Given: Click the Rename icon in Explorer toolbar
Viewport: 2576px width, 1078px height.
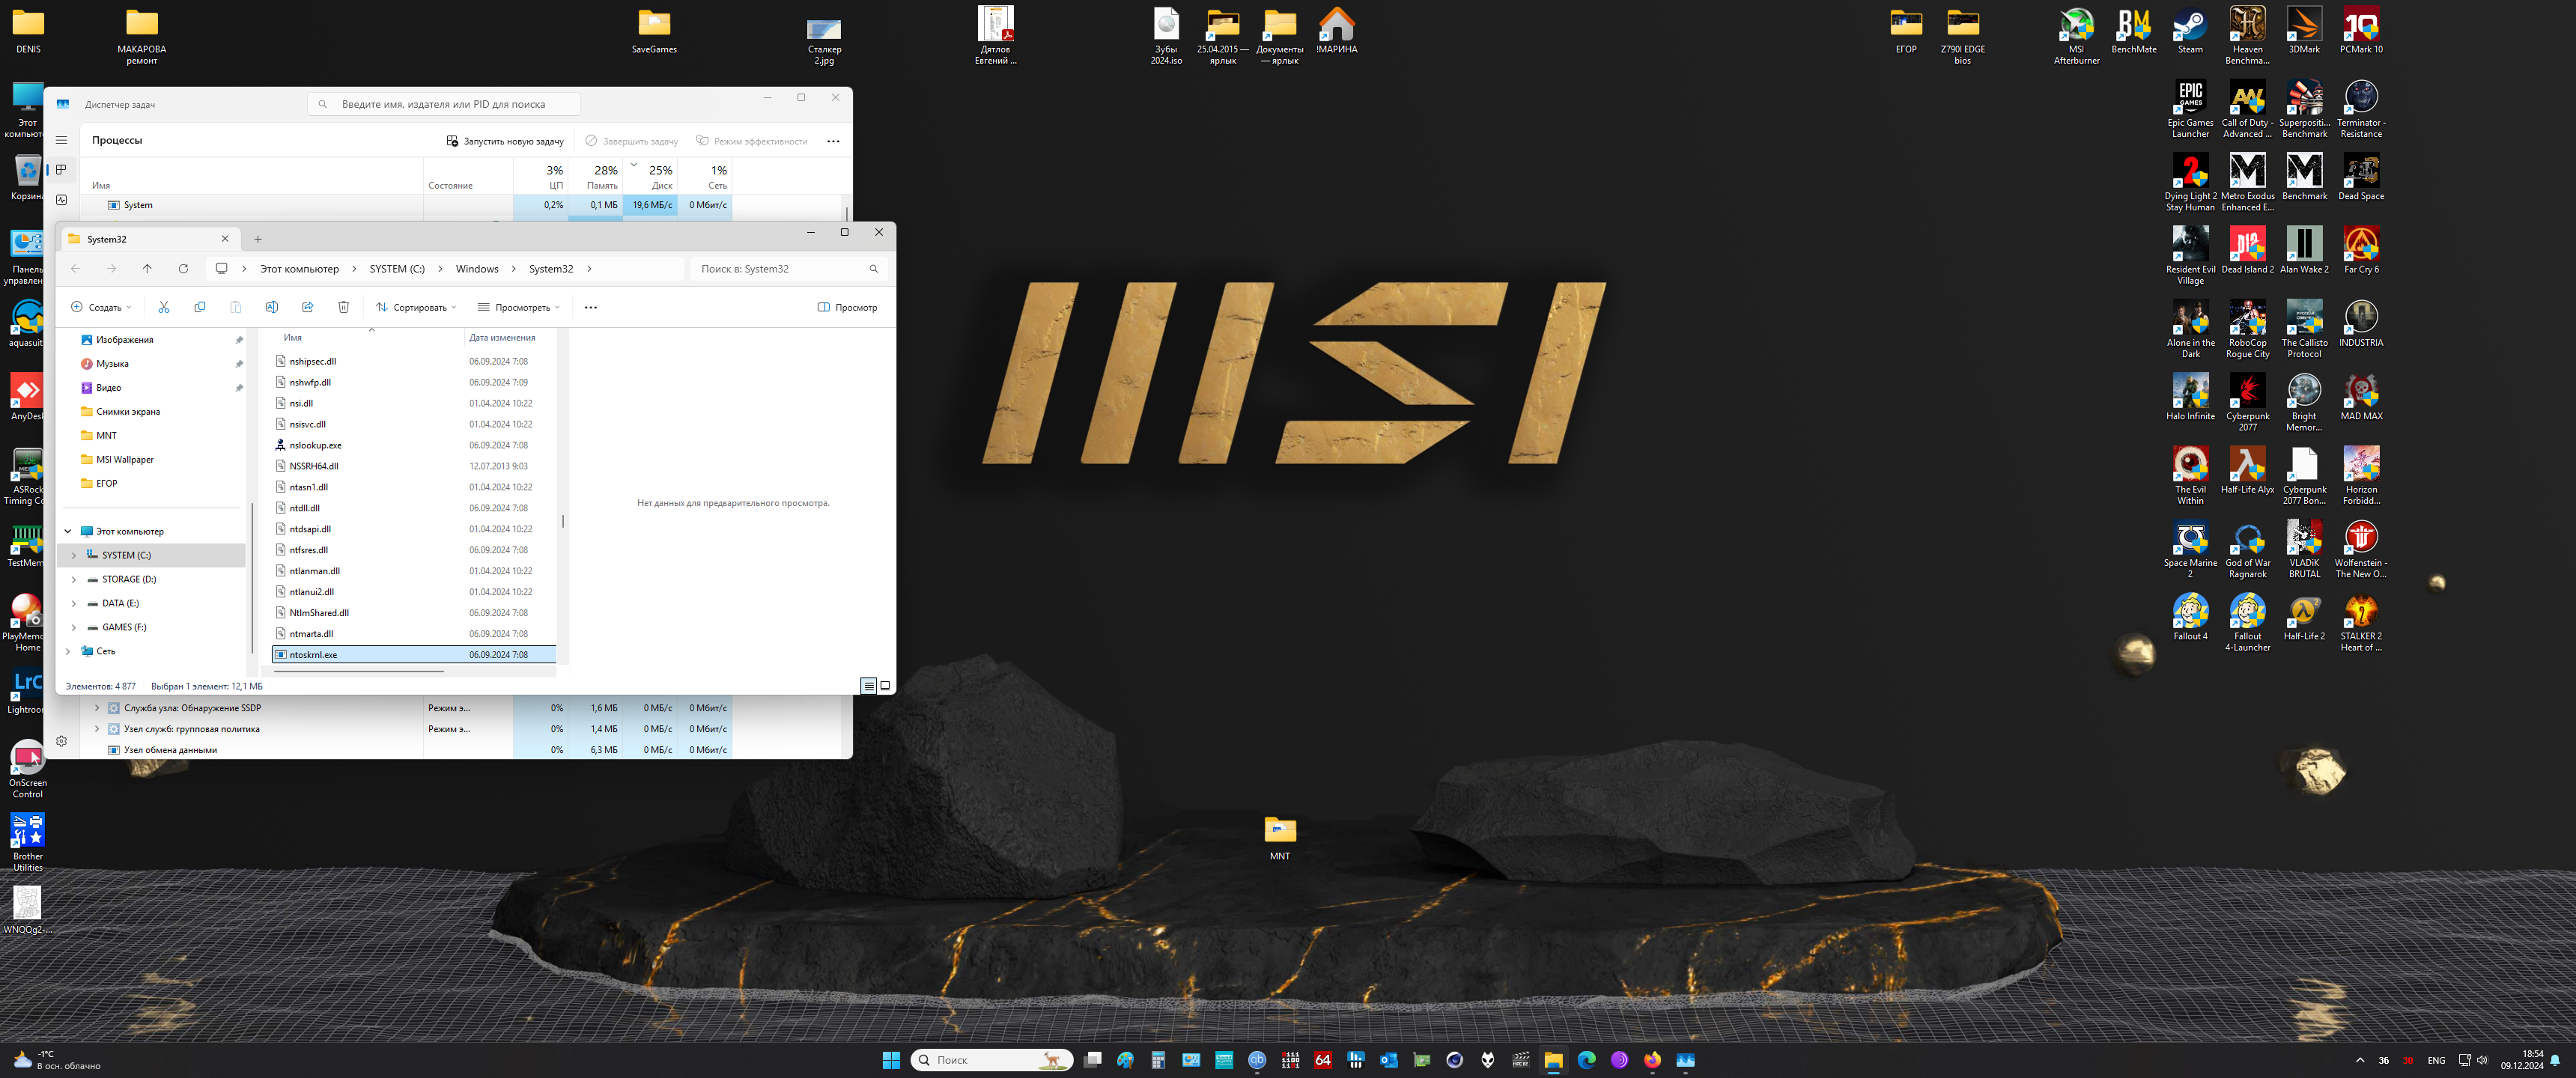Looking at the screenshot, I should 271,307.
